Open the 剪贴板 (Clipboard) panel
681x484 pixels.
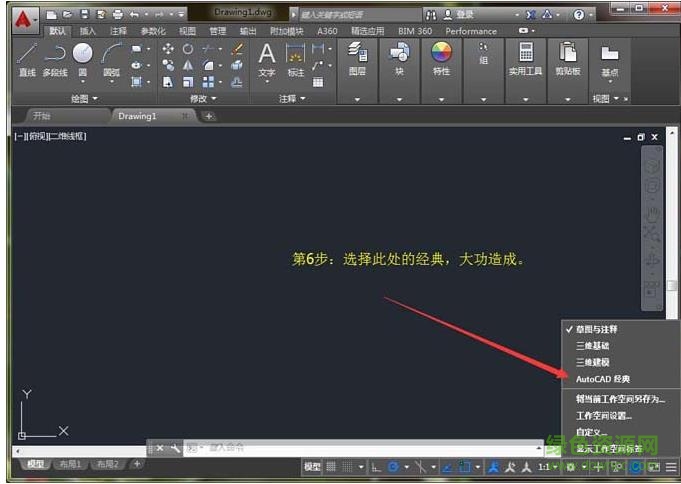[x=568, y=59]
